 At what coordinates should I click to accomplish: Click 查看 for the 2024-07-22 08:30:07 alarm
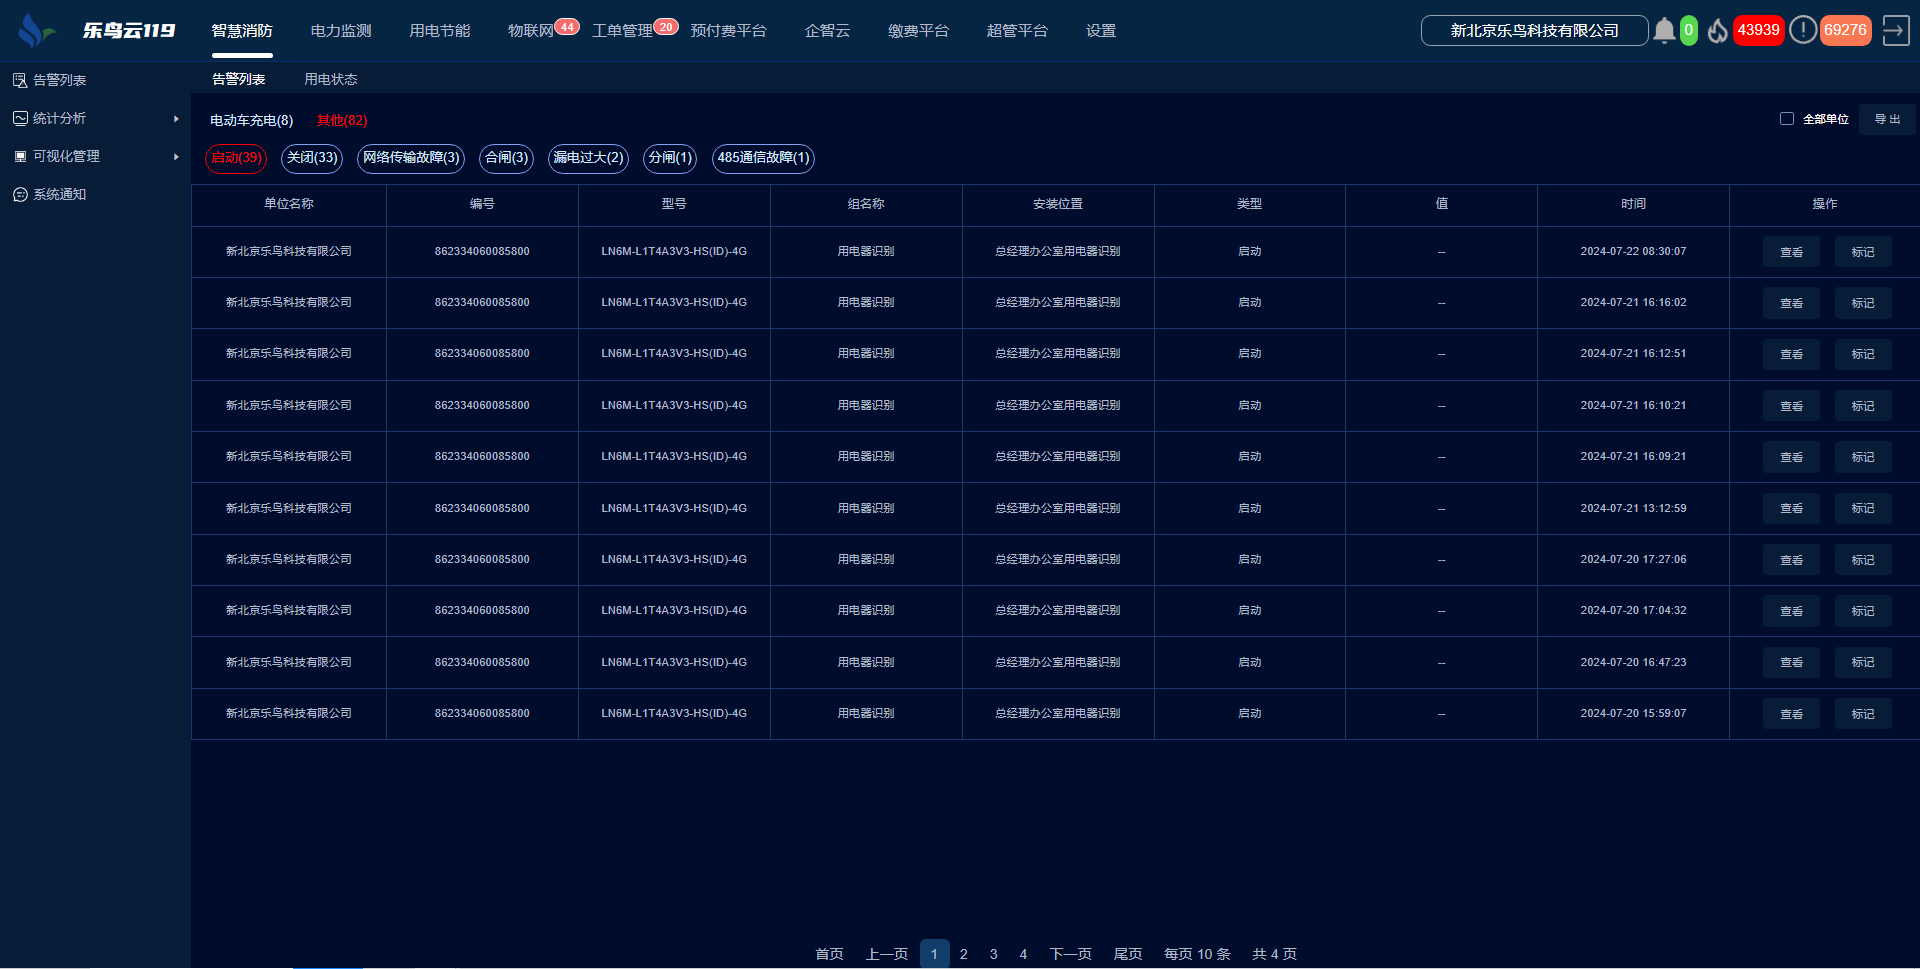coord(1791,252)
